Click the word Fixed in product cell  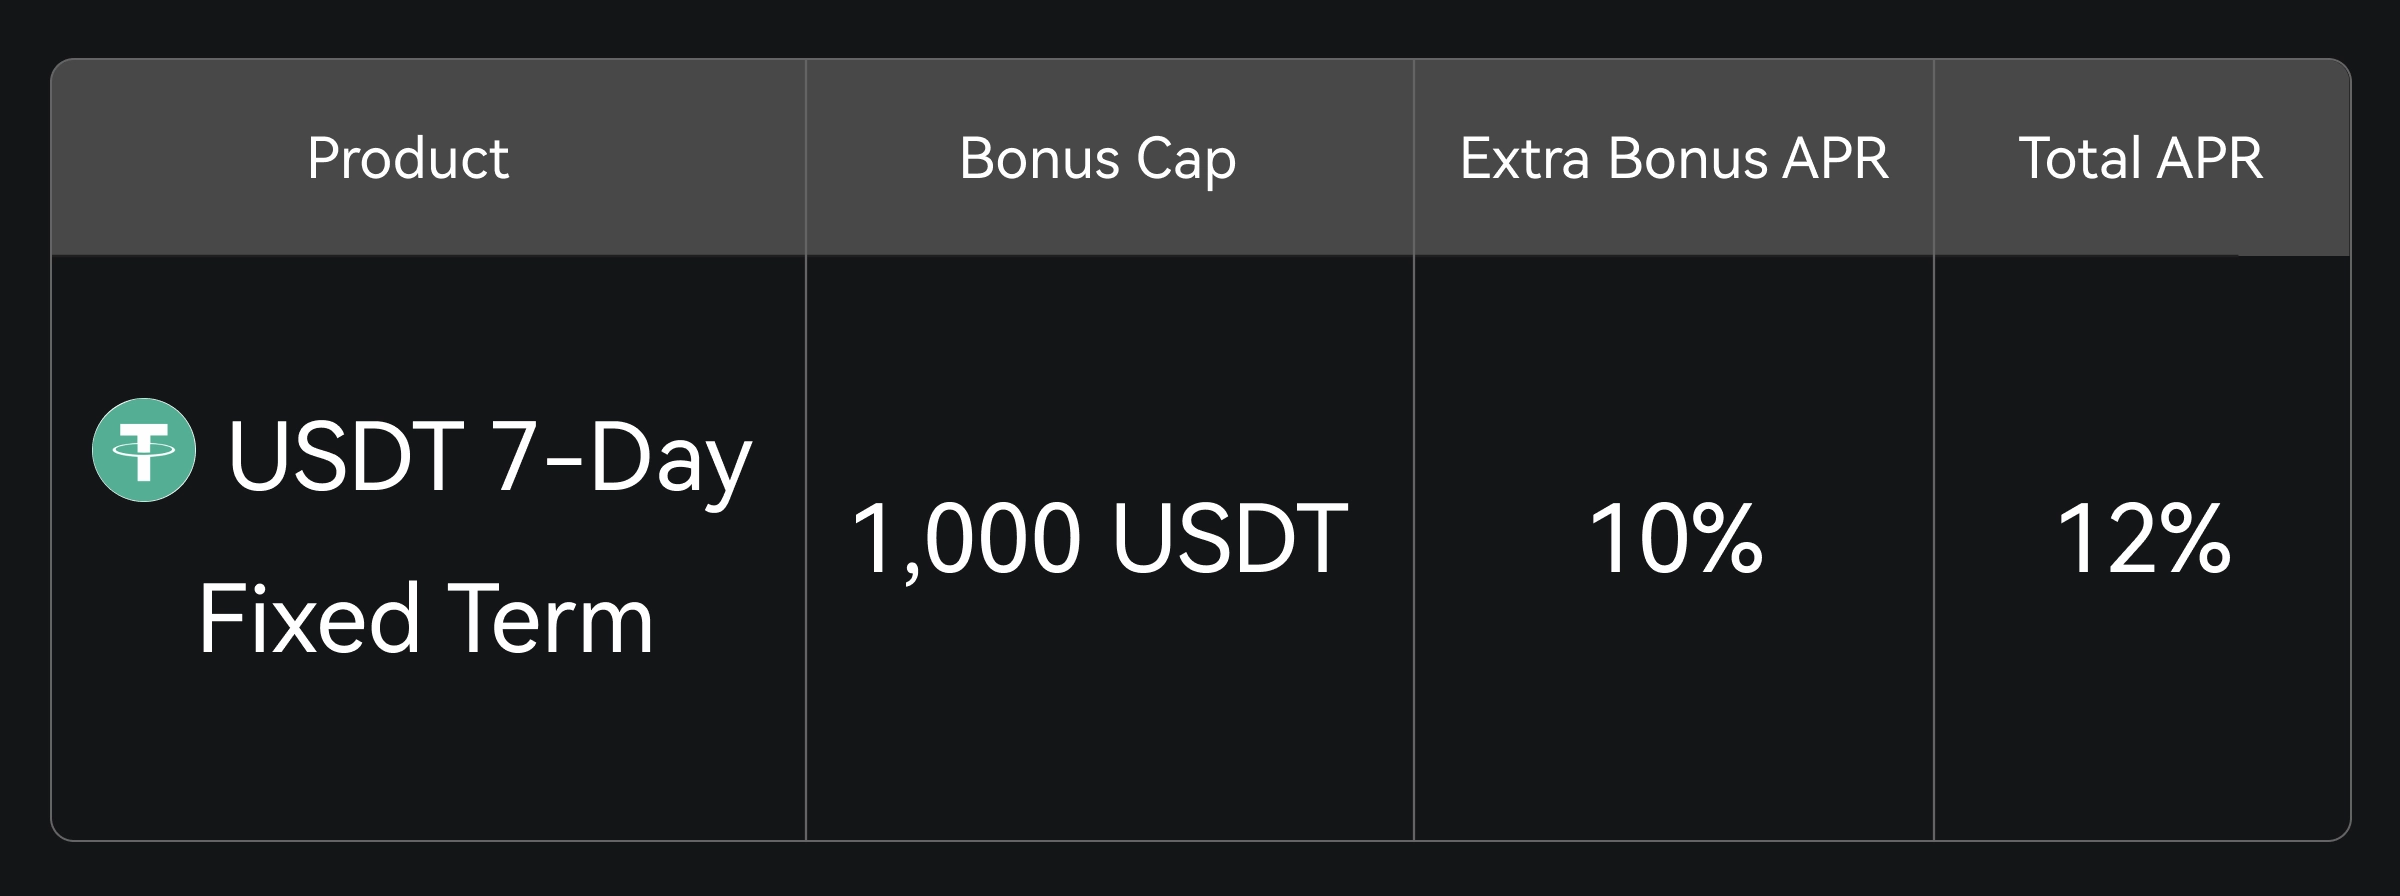[x=308, y=620]
